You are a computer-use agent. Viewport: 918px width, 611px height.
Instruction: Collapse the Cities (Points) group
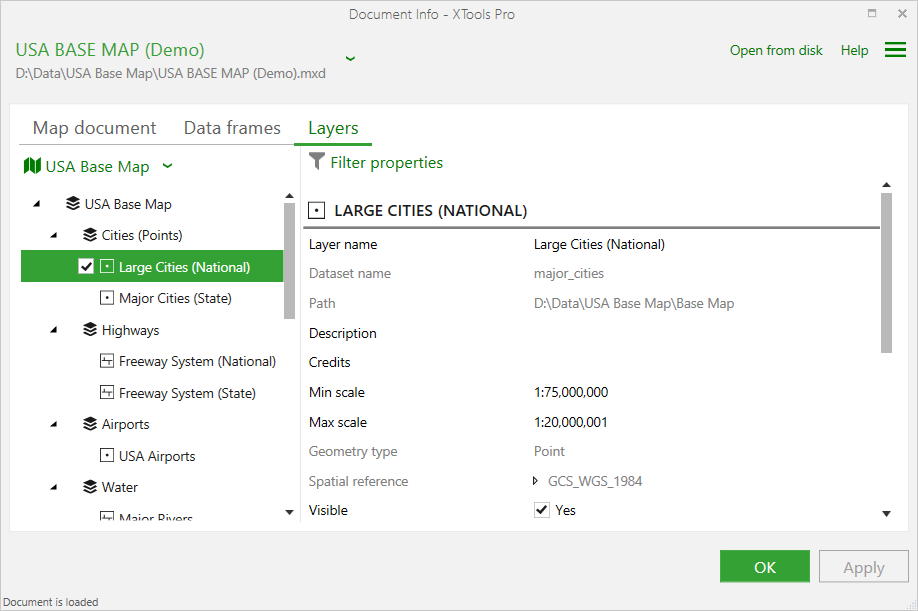pyautogui.click(x=54, y=235)
